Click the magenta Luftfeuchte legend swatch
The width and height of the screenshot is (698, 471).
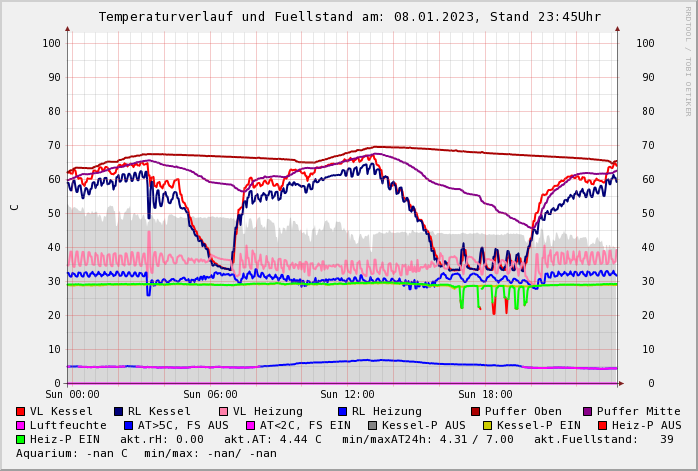21,425
